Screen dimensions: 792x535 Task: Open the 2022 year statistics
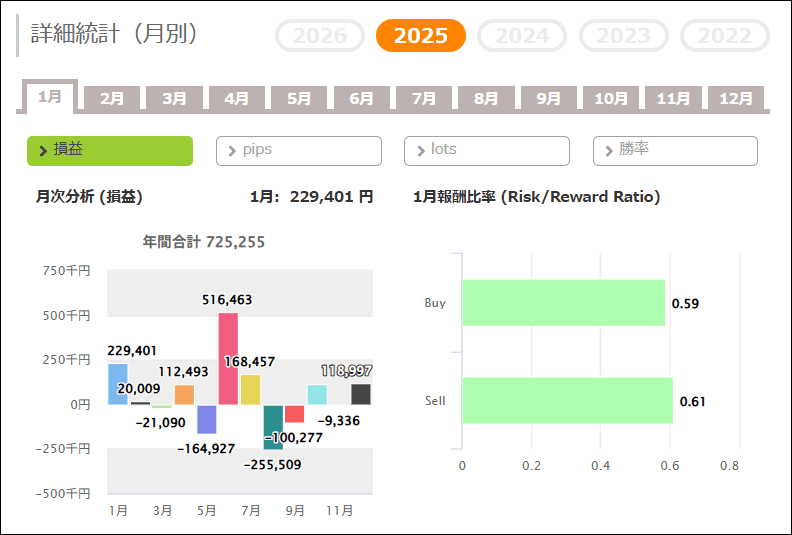724,36
